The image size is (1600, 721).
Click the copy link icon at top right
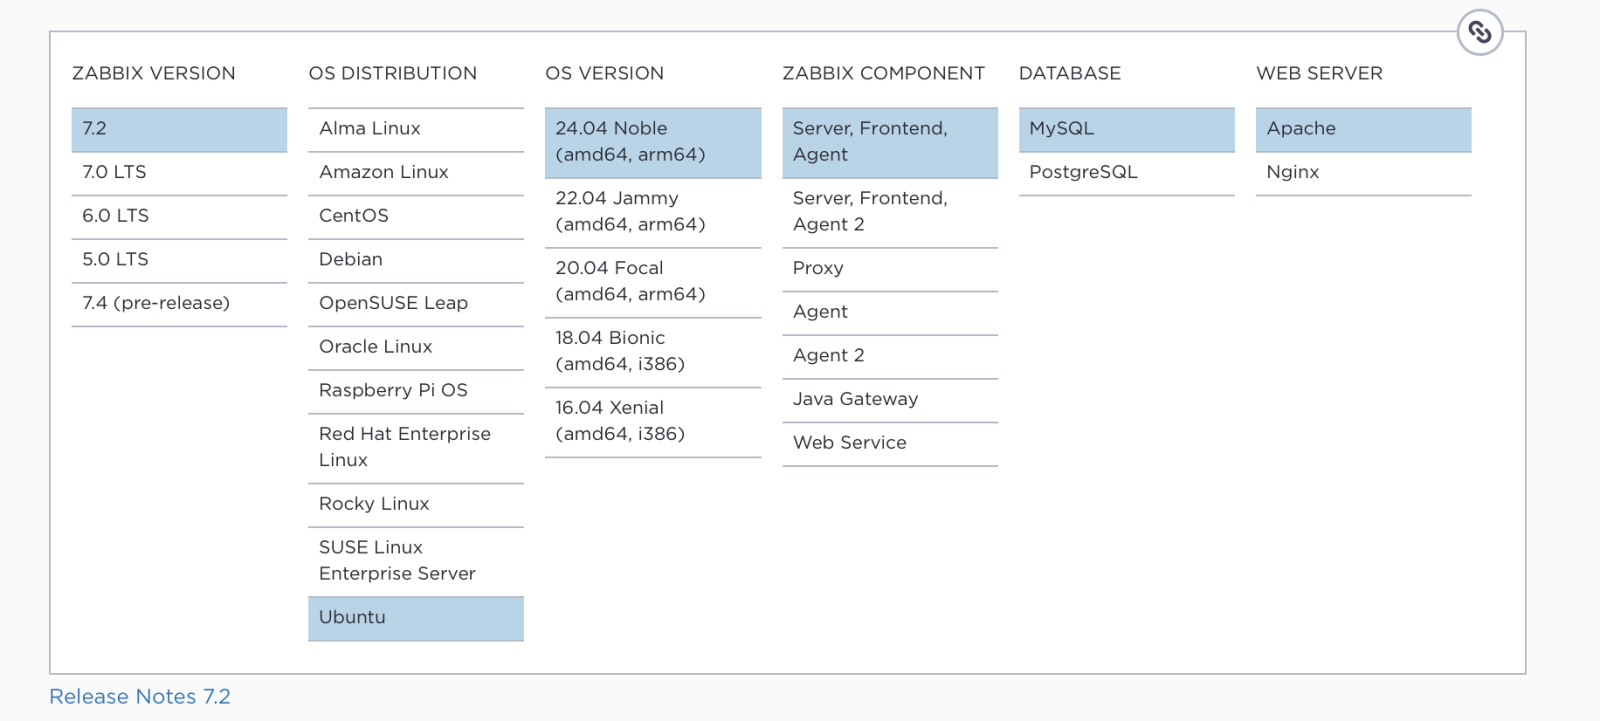1480,33
